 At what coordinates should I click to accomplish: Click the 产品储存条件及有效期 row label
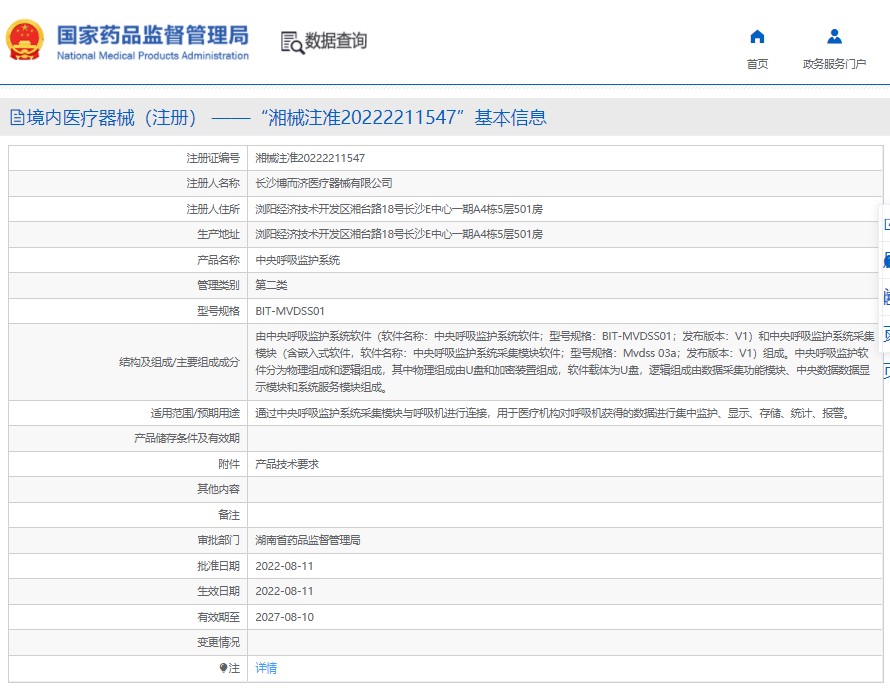pyautogui.click(x=187, y=438)
